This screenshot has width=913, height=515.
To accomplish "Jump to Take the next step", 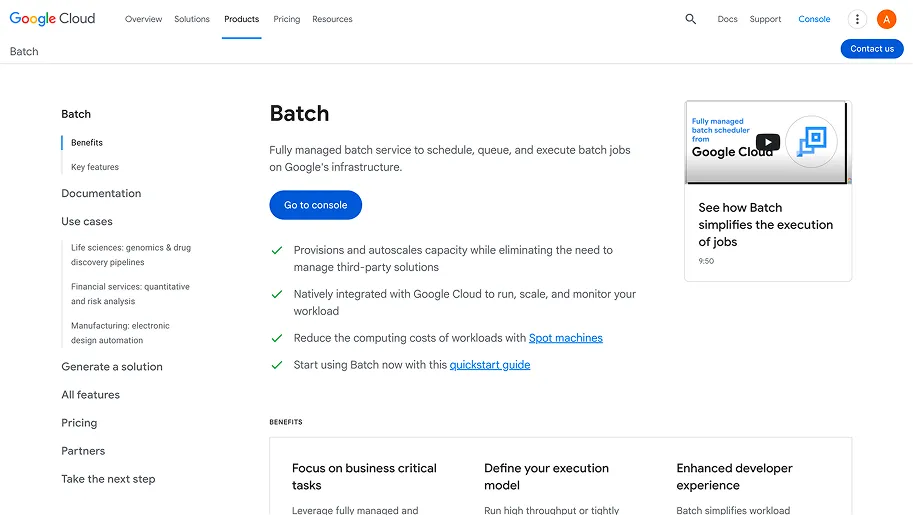I will pyautogui.click(x=108, y=479).
